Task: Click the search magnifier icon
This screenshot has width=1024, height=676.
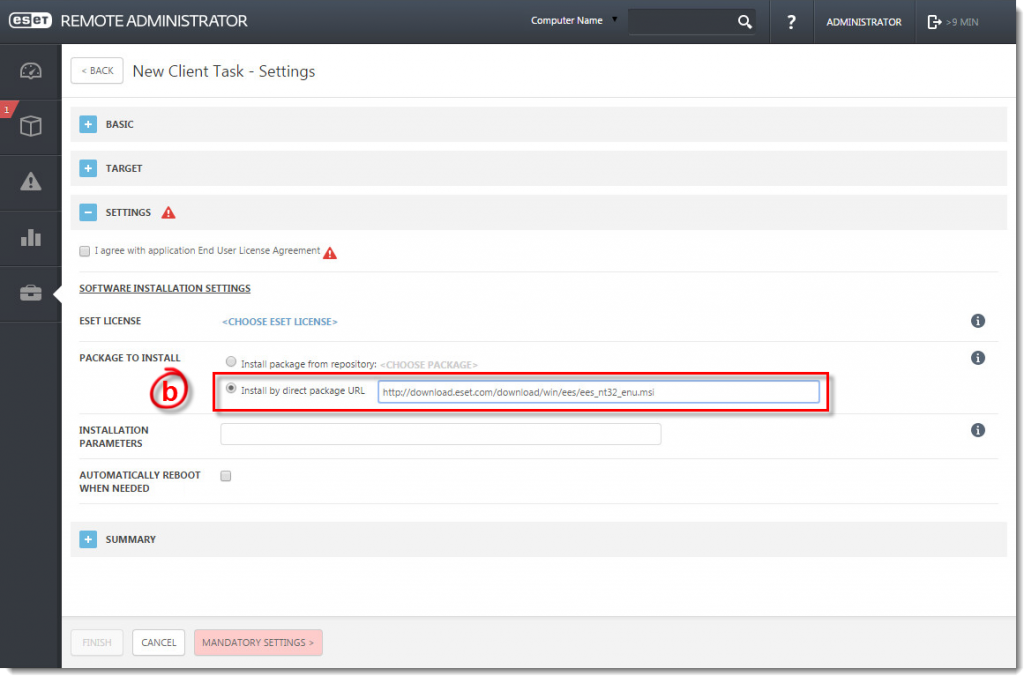Action: point(744,22)
